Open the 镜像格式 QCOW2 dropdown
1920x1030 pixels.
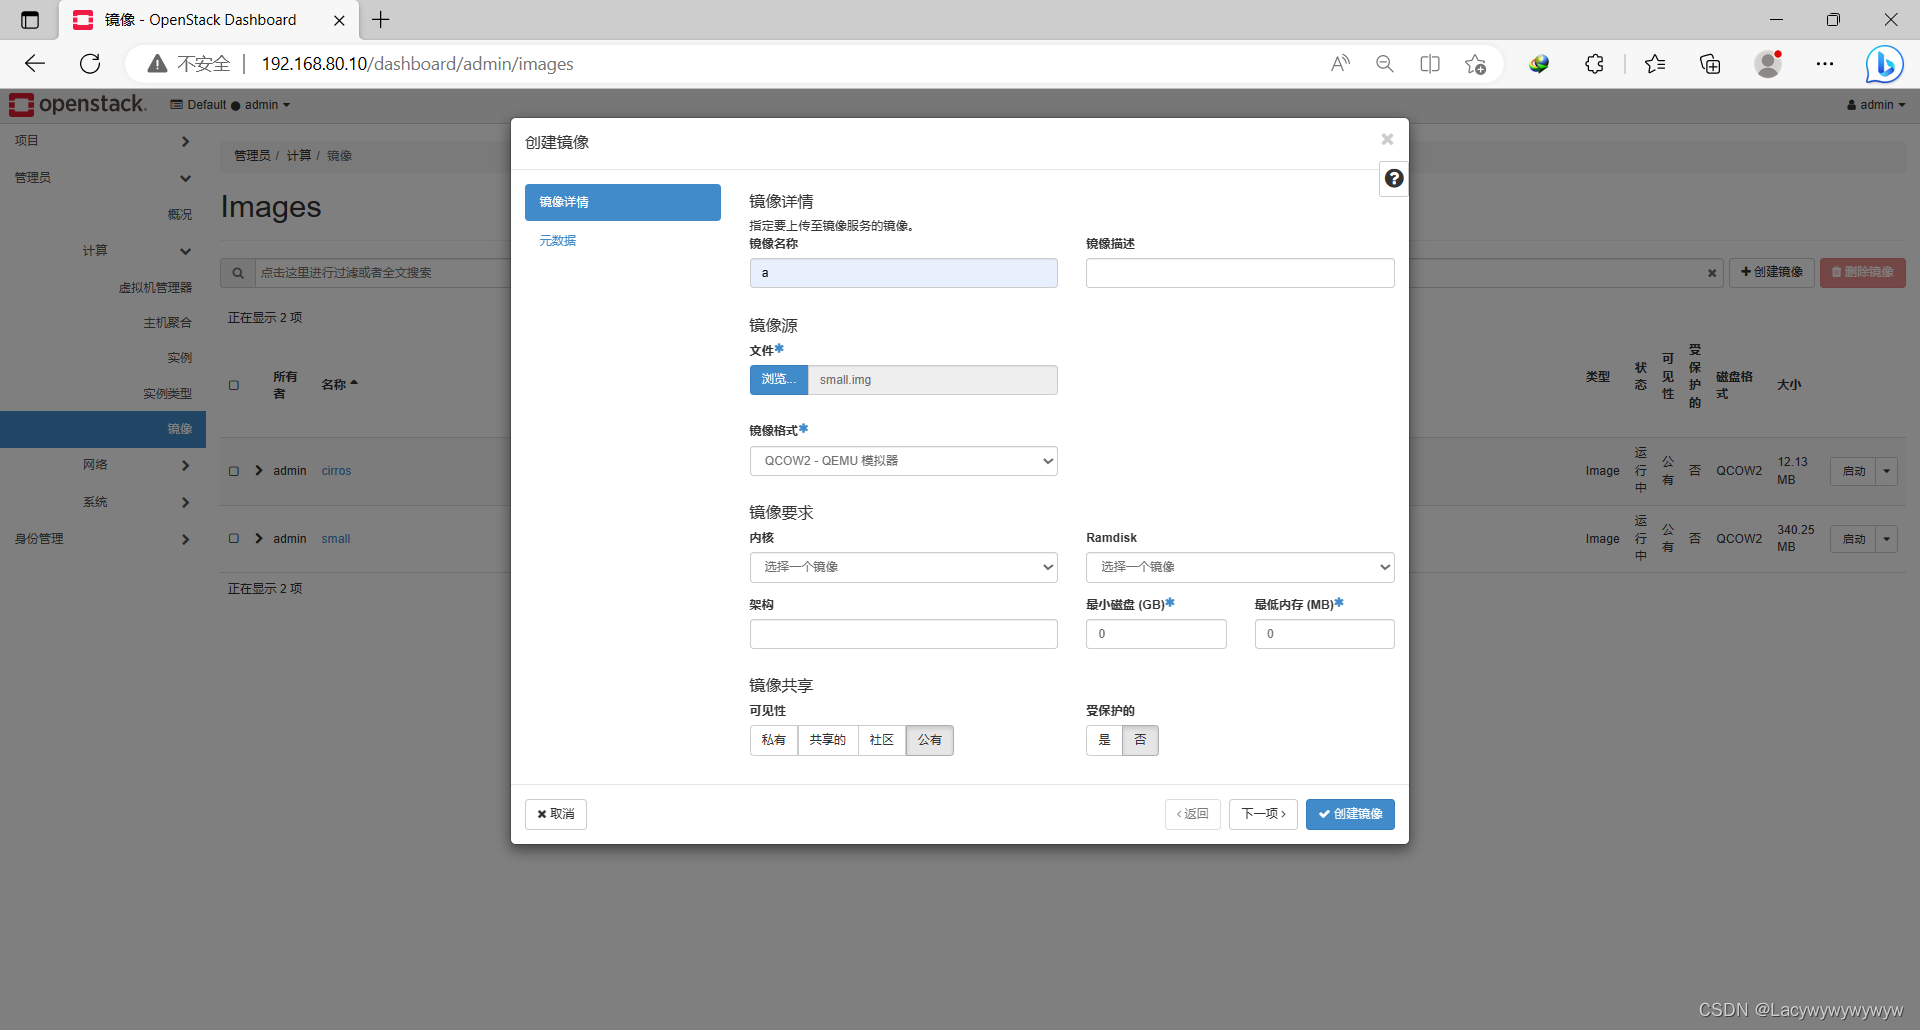pos(903,460)
